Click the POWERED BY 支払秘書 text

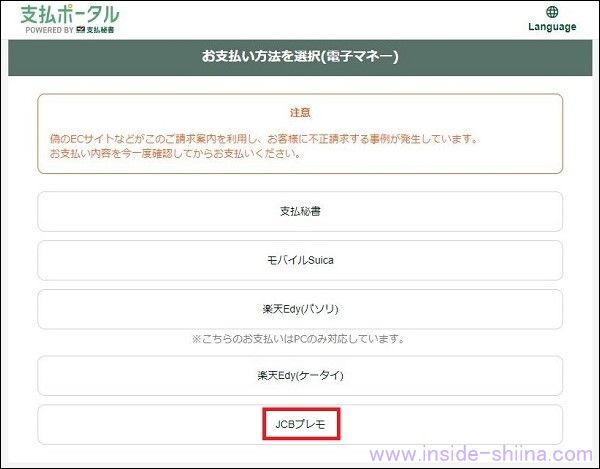point(70,30)
